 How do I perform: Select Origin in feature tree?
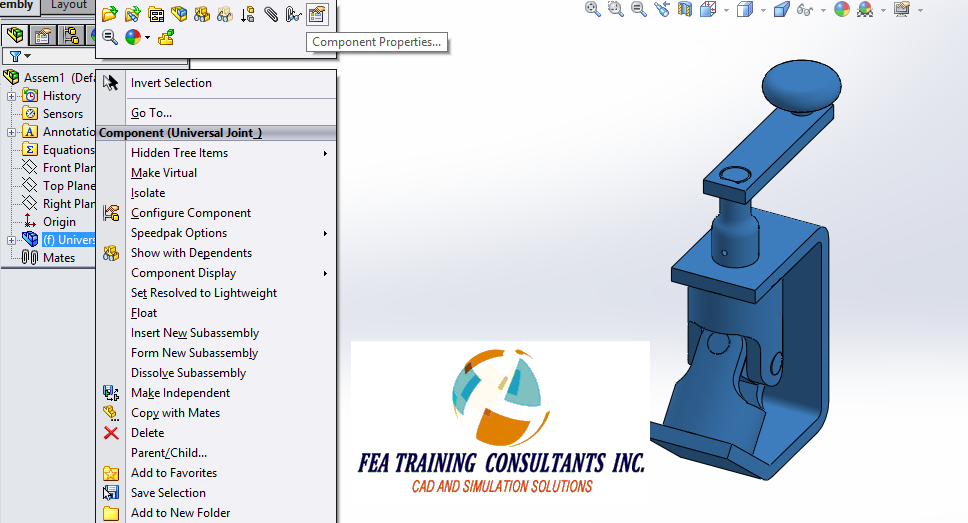coord(49,222)
